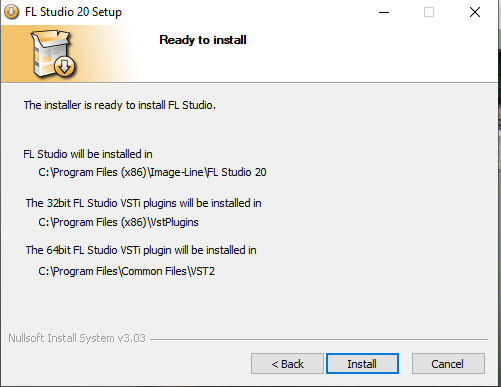Image resolution: width=501 pixels, height=387 pixels.
Task: Click the yellow download arrow badge on the package icon
Action: coord(64,67)
